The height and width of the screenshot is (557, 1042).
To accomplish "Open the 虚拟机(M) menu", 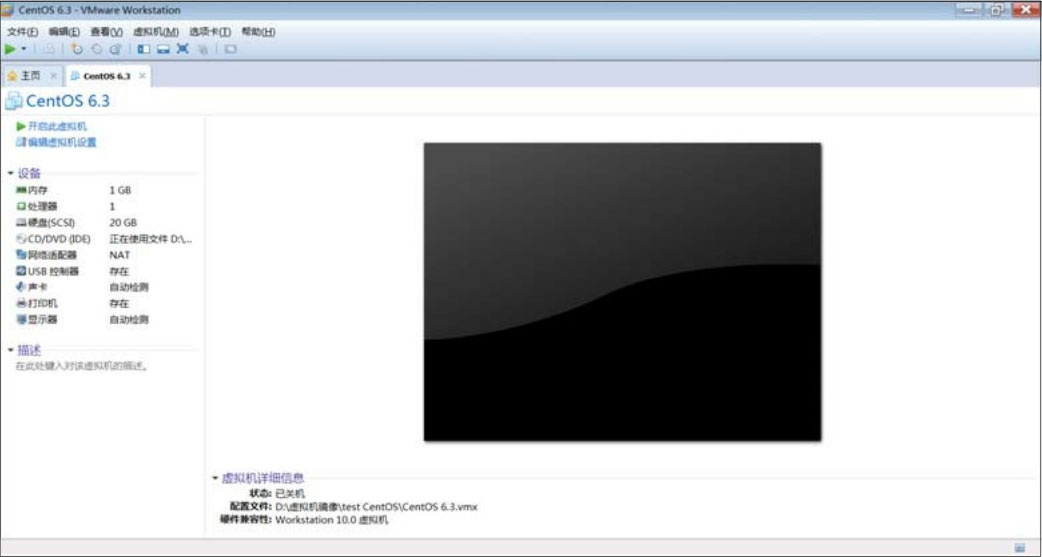I will coord(156,32).
